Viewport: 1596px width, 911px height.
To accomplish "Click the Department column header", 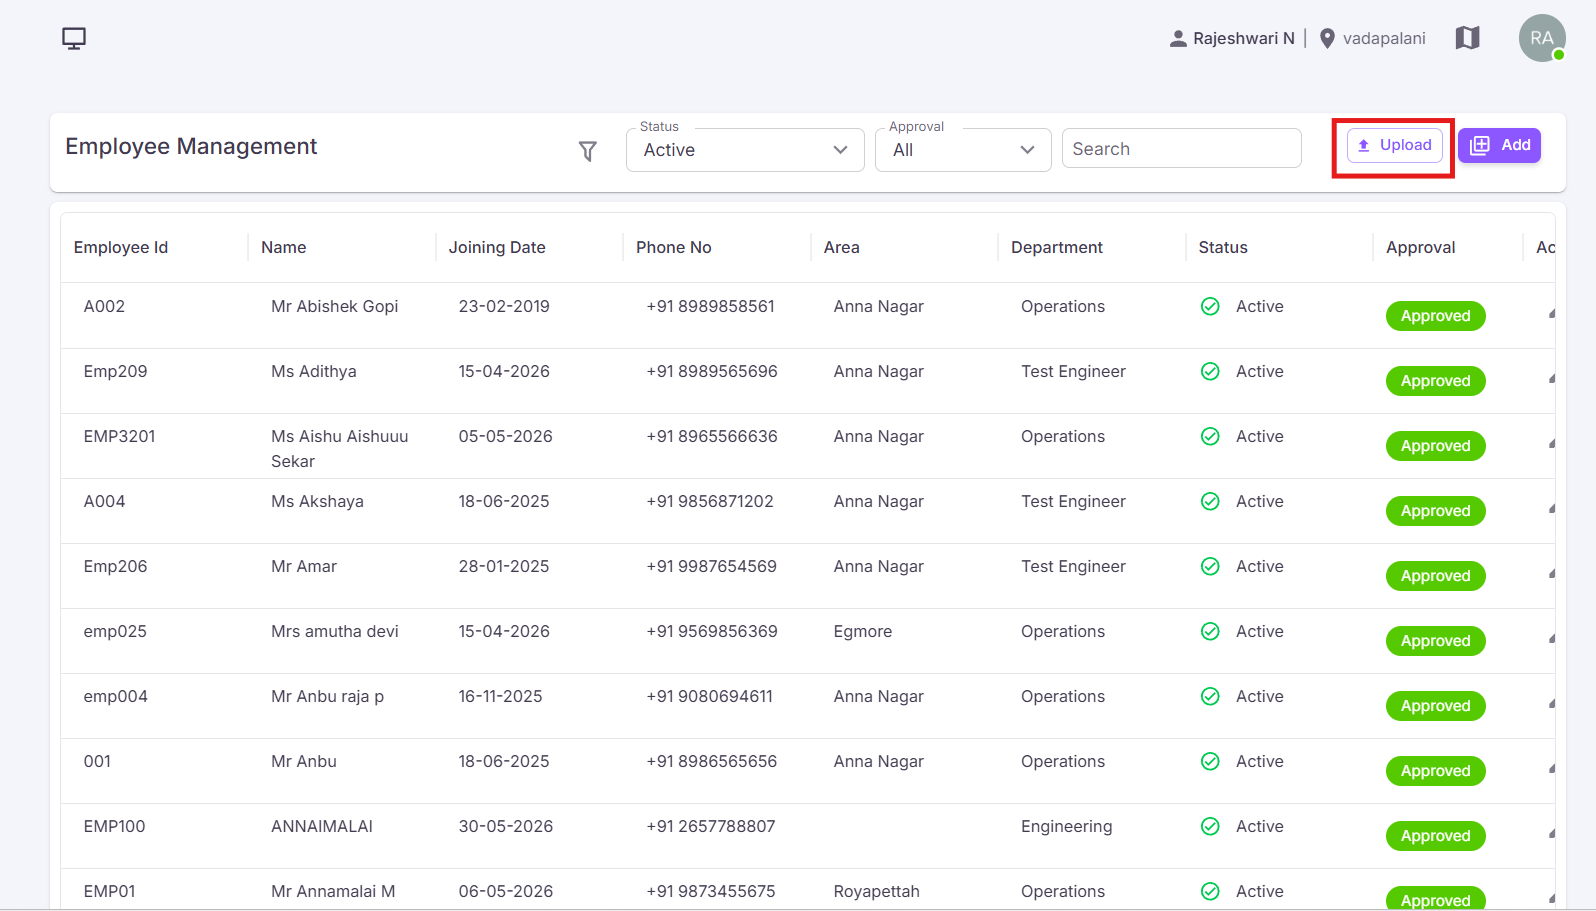I will tap(1057, 248).
